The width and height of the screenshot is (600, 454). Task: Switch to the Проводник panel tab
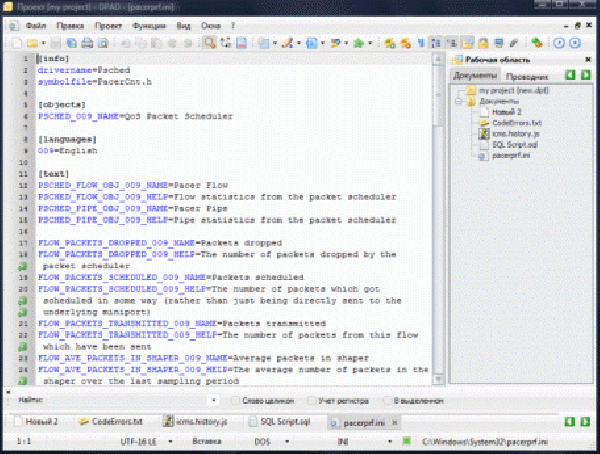click(x=526, y=76)
